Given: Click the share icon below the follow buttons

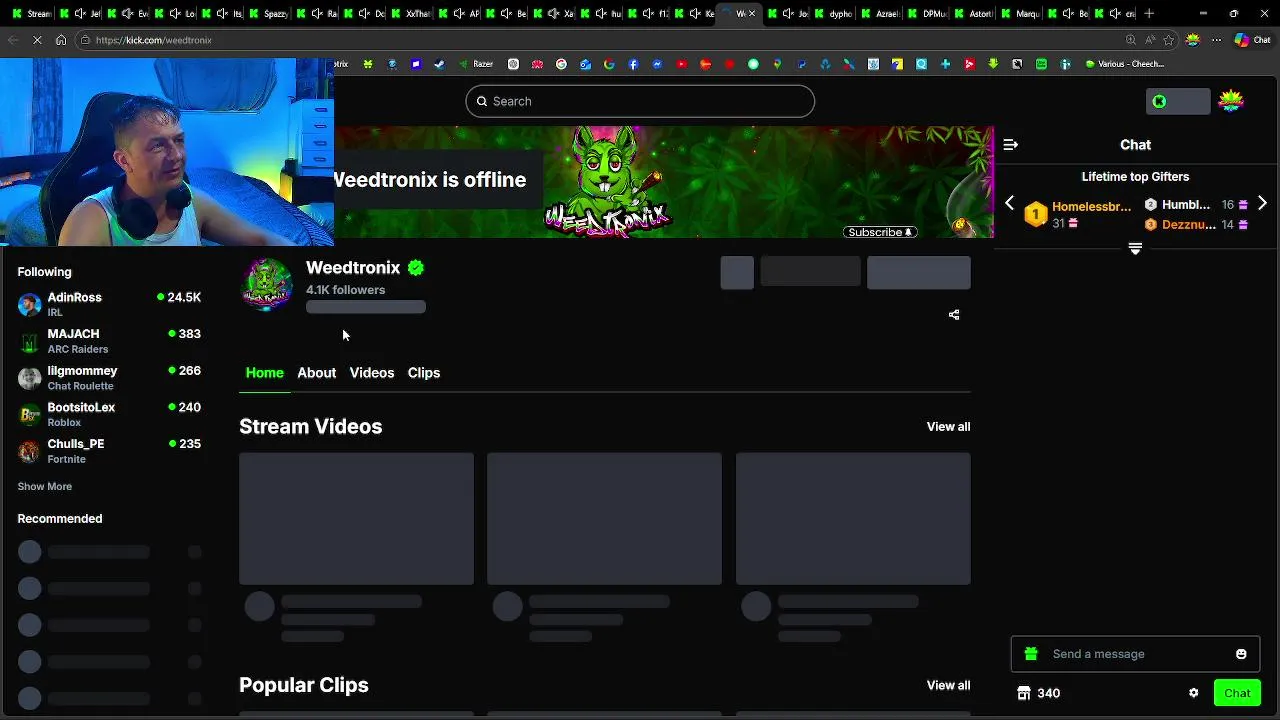Looking at the screenshot, I should [954, 315].
